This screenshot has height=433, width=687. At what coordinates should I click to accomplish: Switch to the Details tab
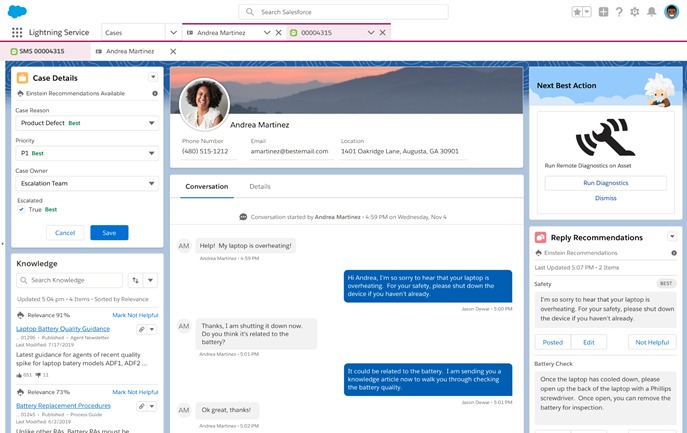pyautogui.click(x=260, y=187)
